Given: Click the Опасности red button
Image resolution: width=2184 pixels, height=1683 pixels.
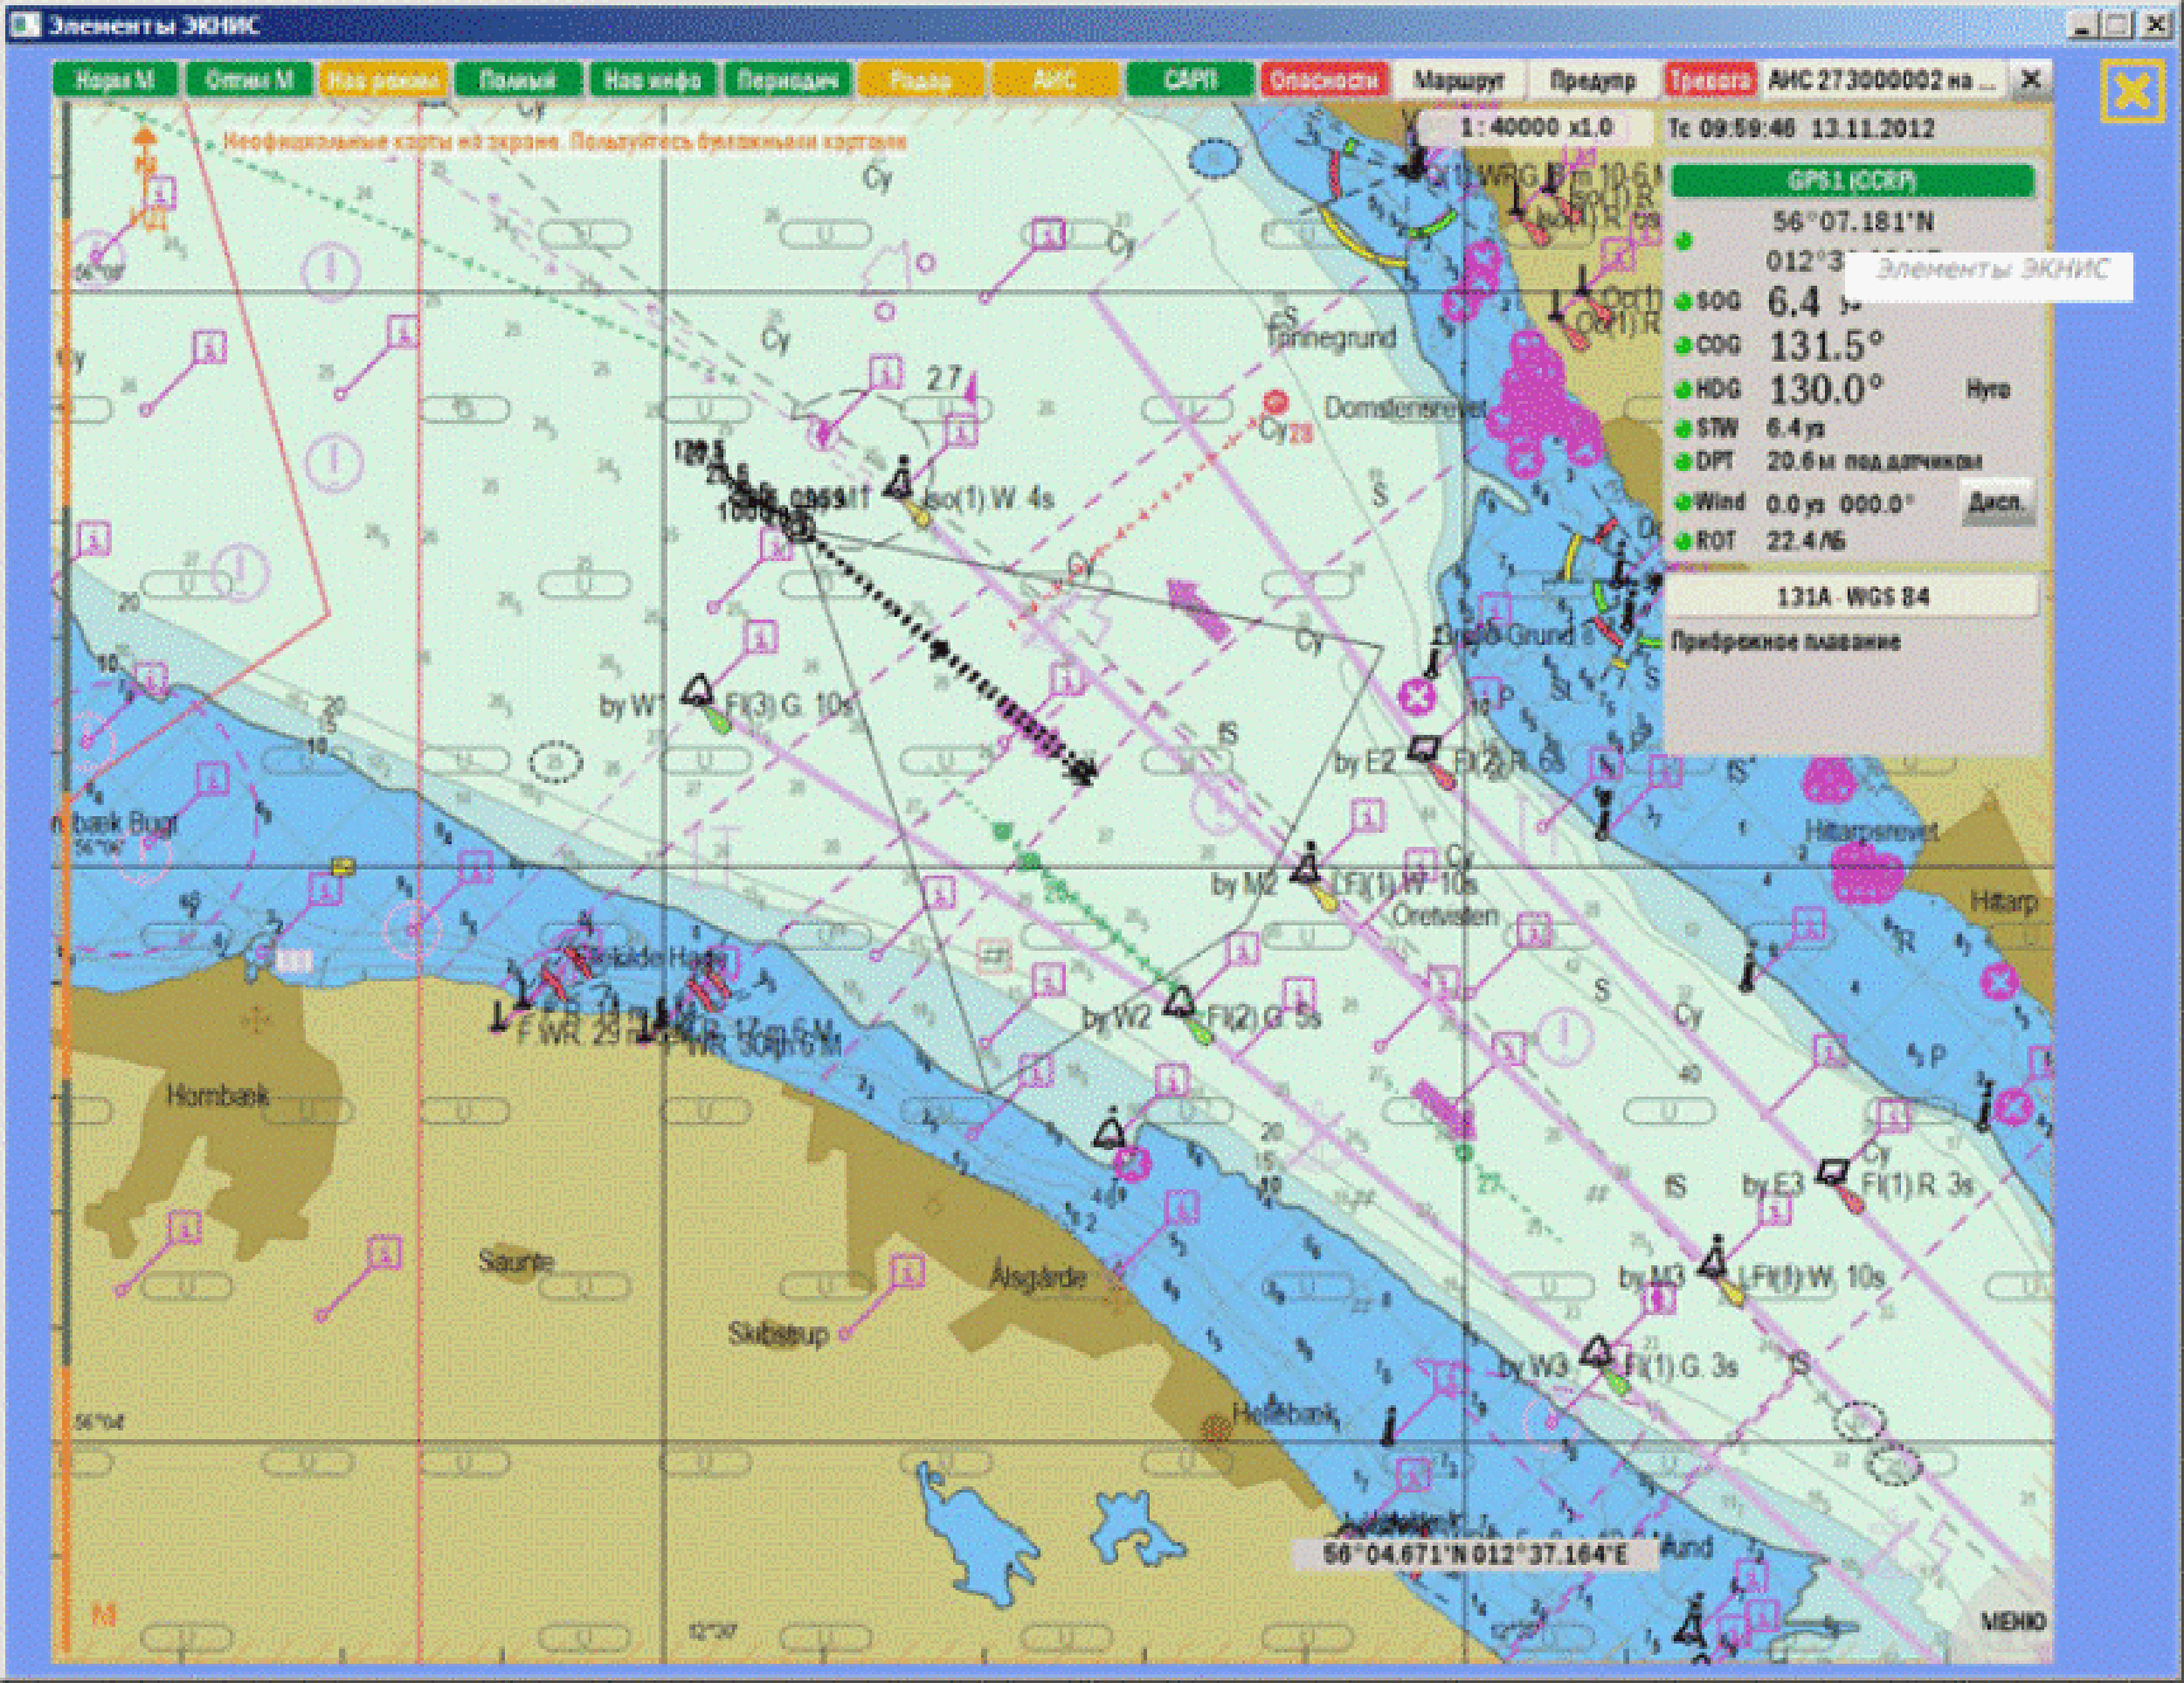Looking at the screenshot, I should point(1324,80).
